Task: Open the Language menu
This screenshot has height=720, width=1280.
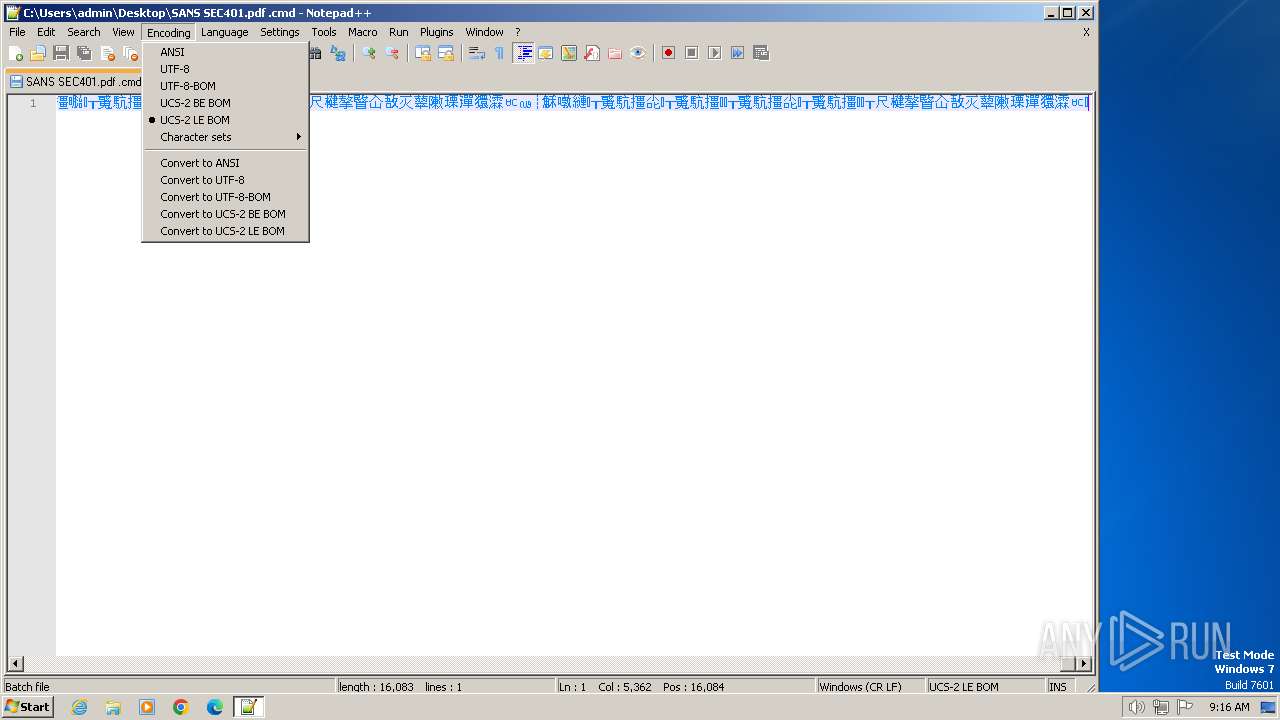Action: tap(224, 32)
